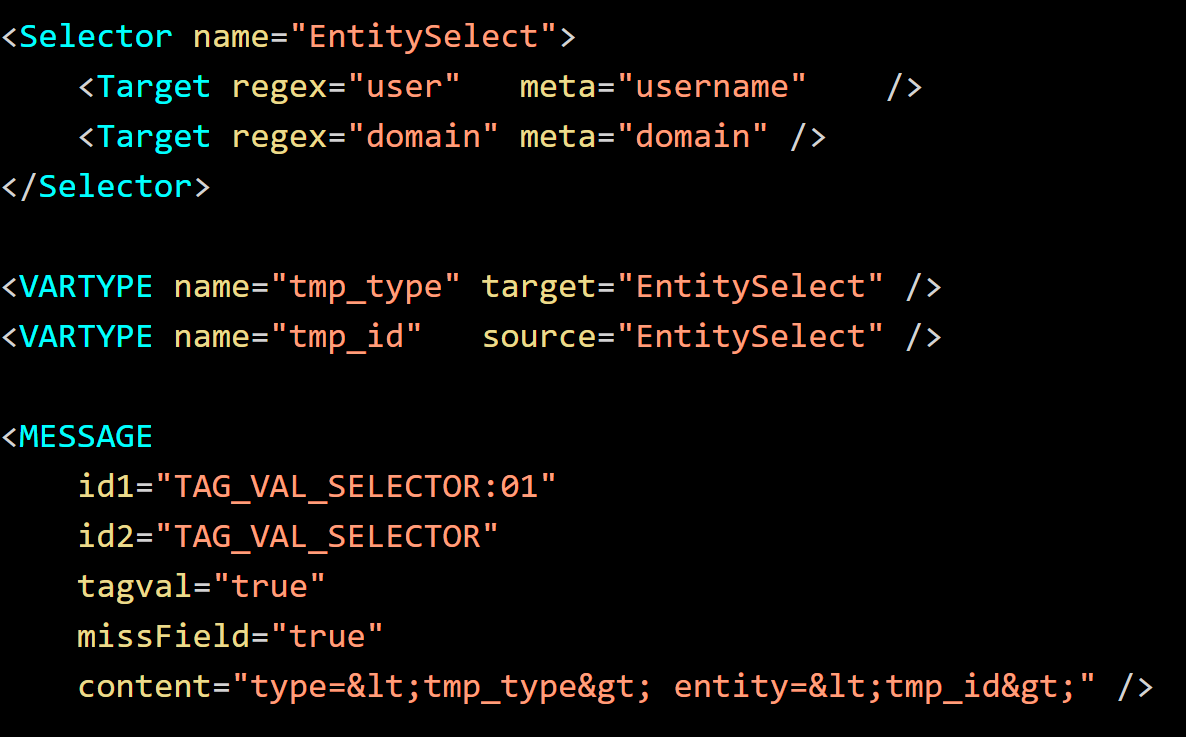Click the source attribute in VARTYPE
1186x737 pixels.
(x=539, y=337)
